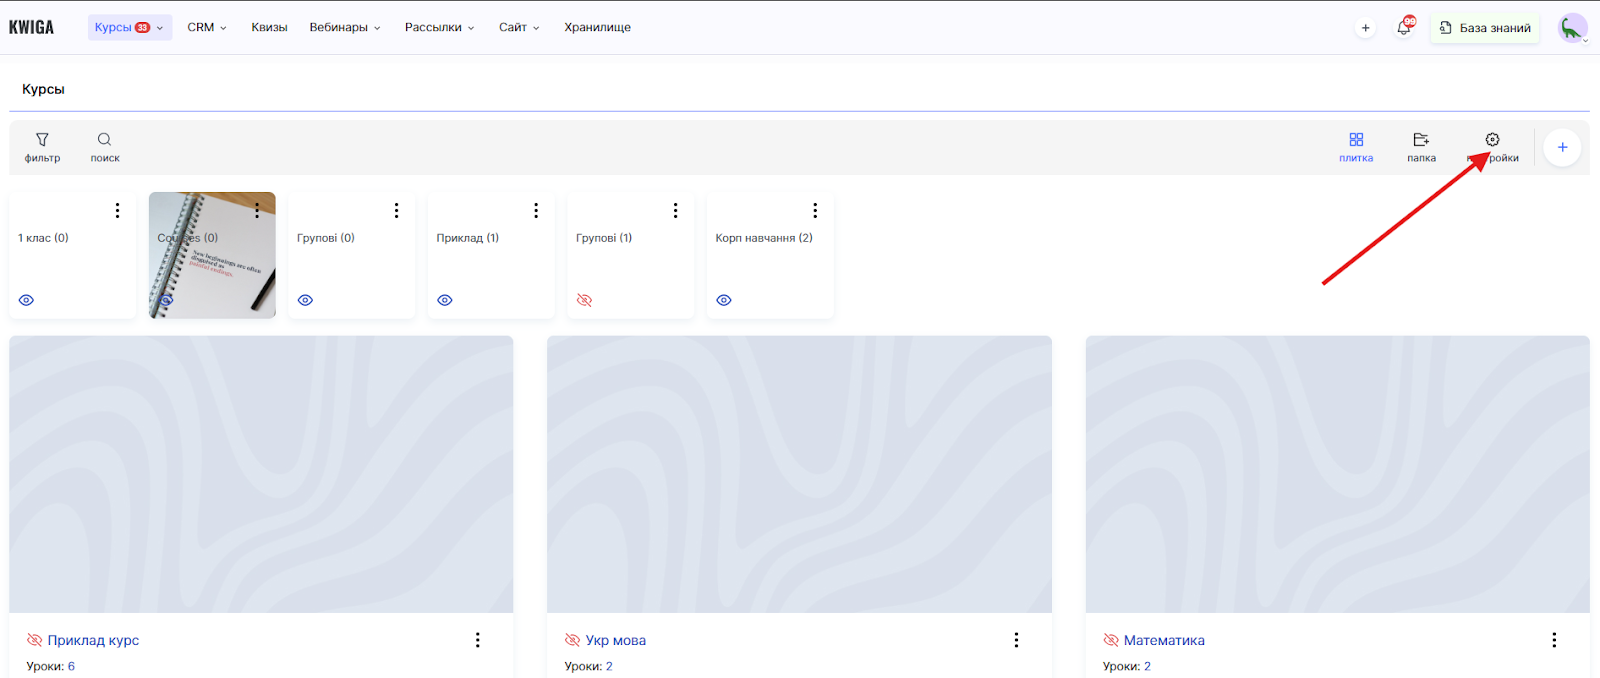Screen dimensions: 1600x678
Task: Open three-dot menu for Приклад курс
Action: (477, 640)
